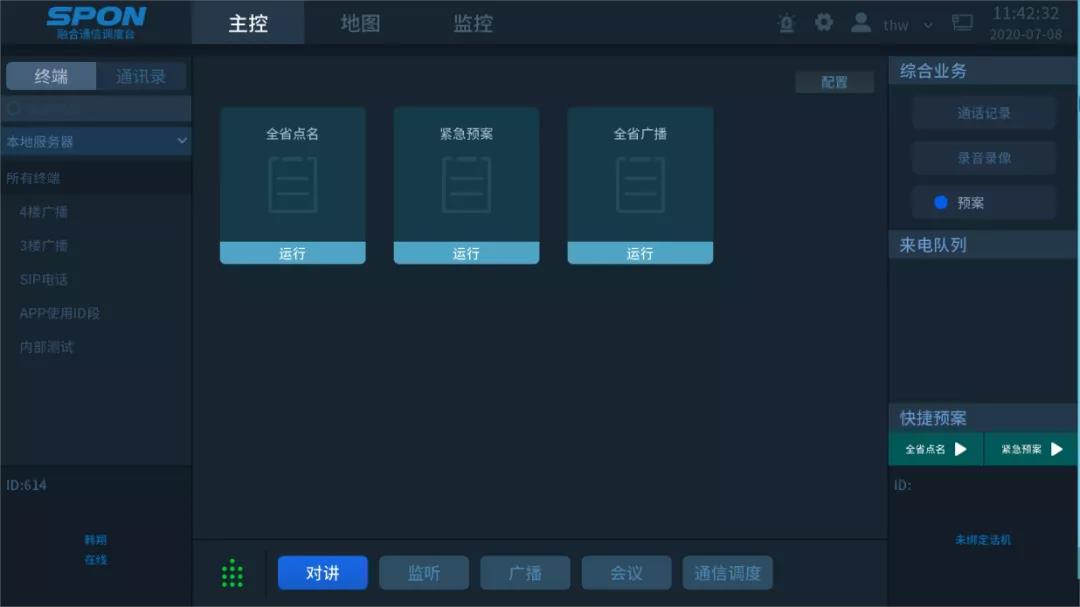
Task: Expand the 所有终端 tree group
Action: click(33, 178)
